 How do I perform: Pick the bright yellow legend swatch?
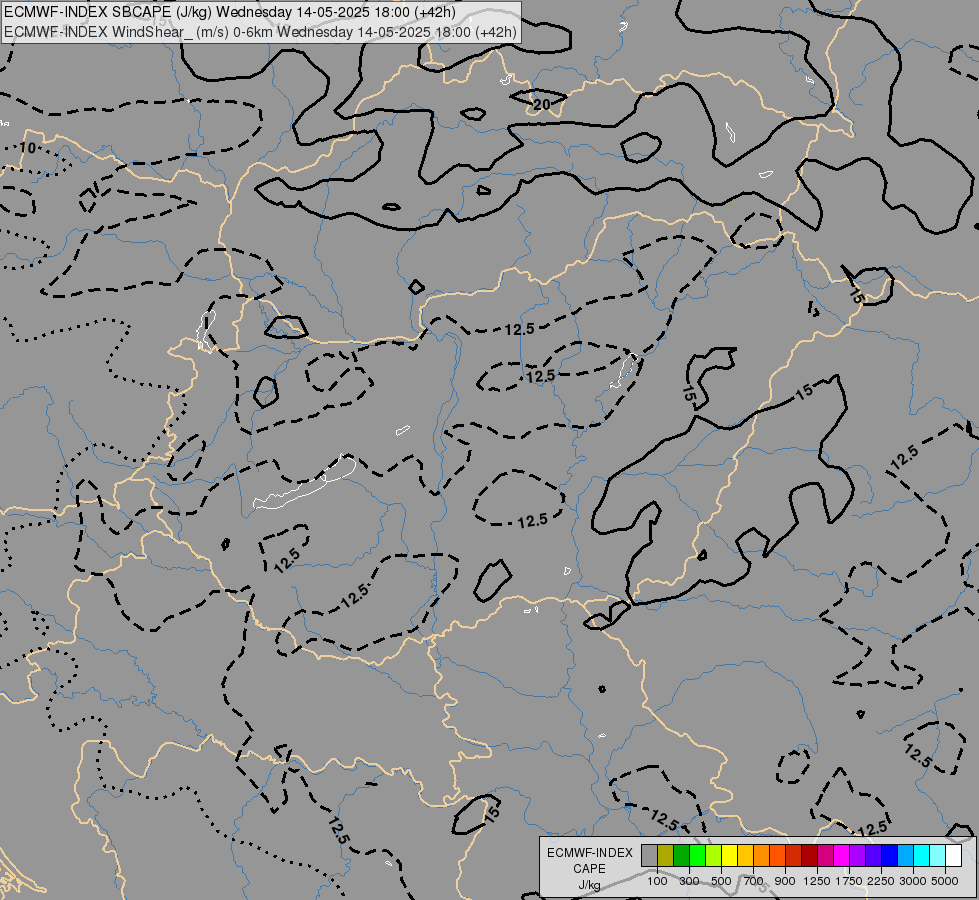pyautogui.click(x=730, y=856)
